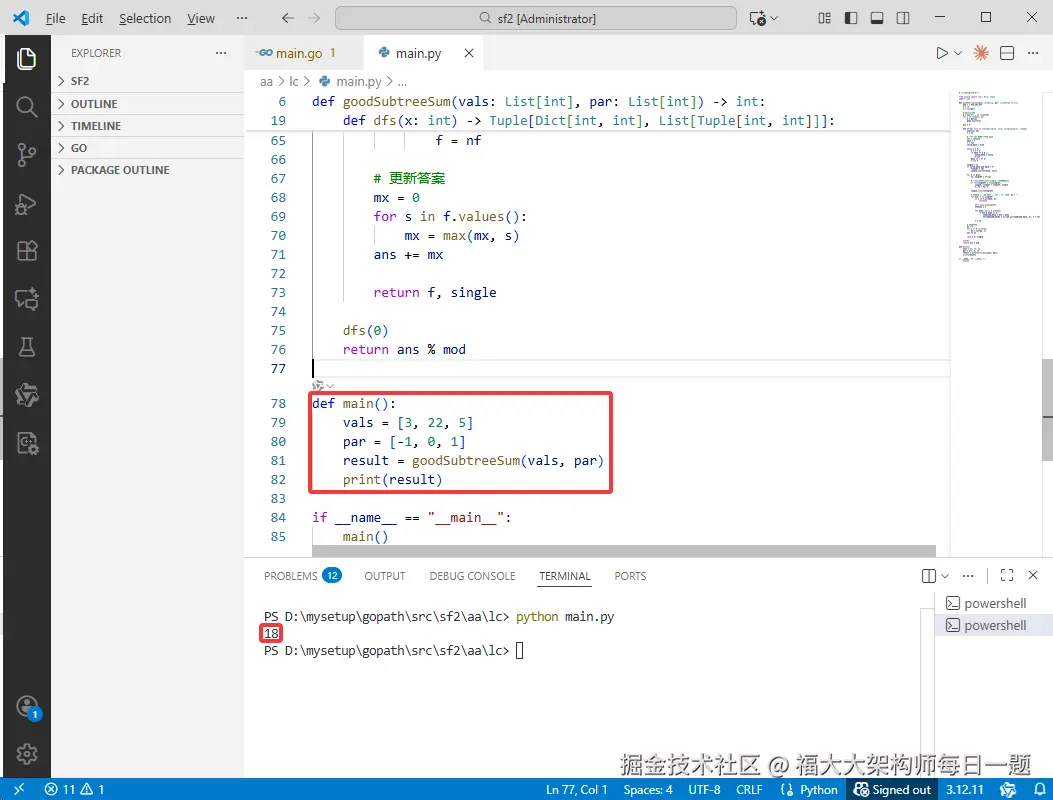Expand the TIMELINE section
The width and height of the screenshot is (1053, 800).
(x=148, y=126)
